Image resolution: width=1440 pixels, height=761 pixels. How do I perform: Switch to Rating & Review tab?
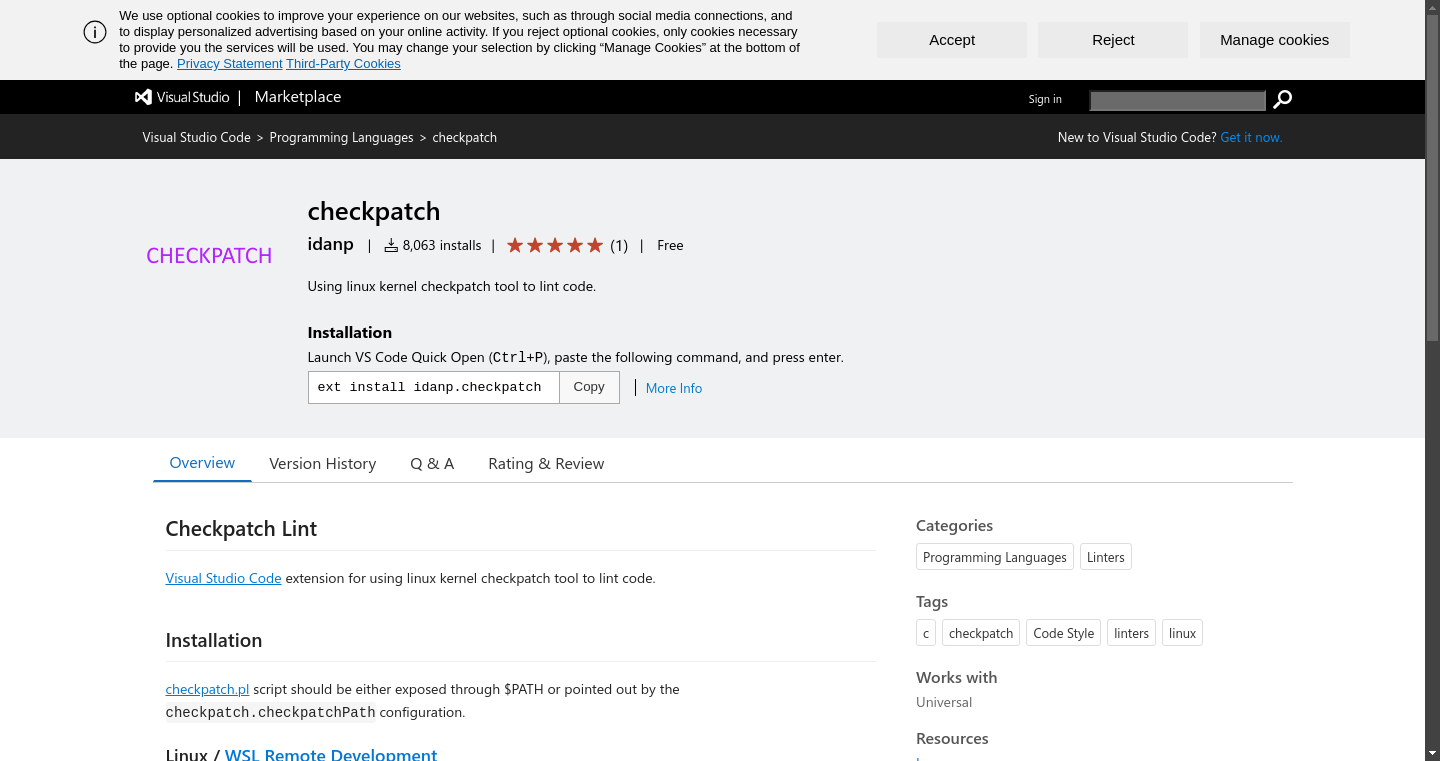[546, 464]
